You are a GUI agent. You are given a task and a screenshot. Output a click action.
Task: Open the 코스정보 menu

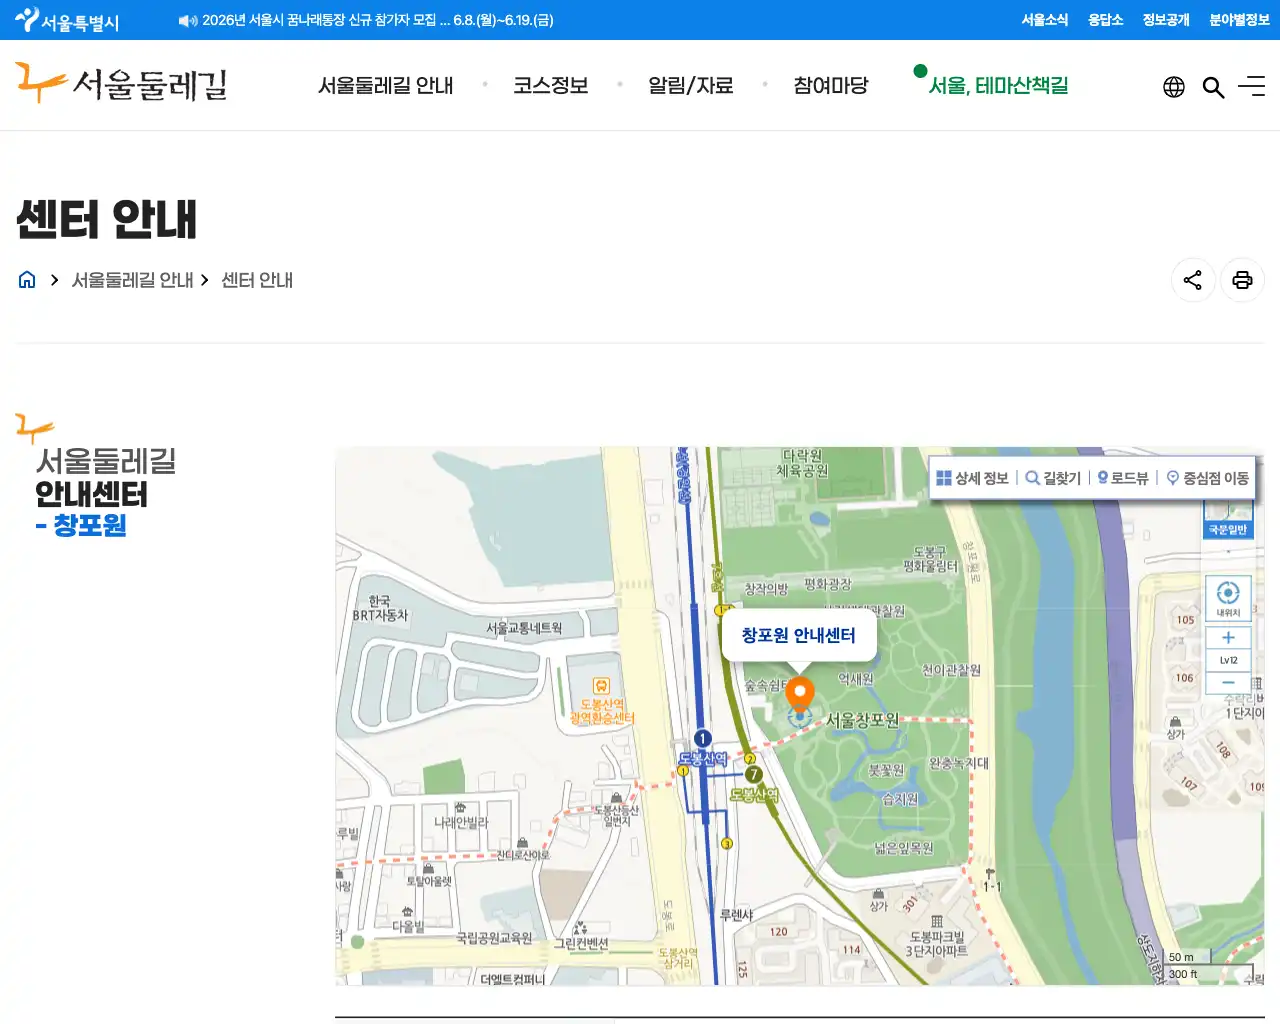551,86
